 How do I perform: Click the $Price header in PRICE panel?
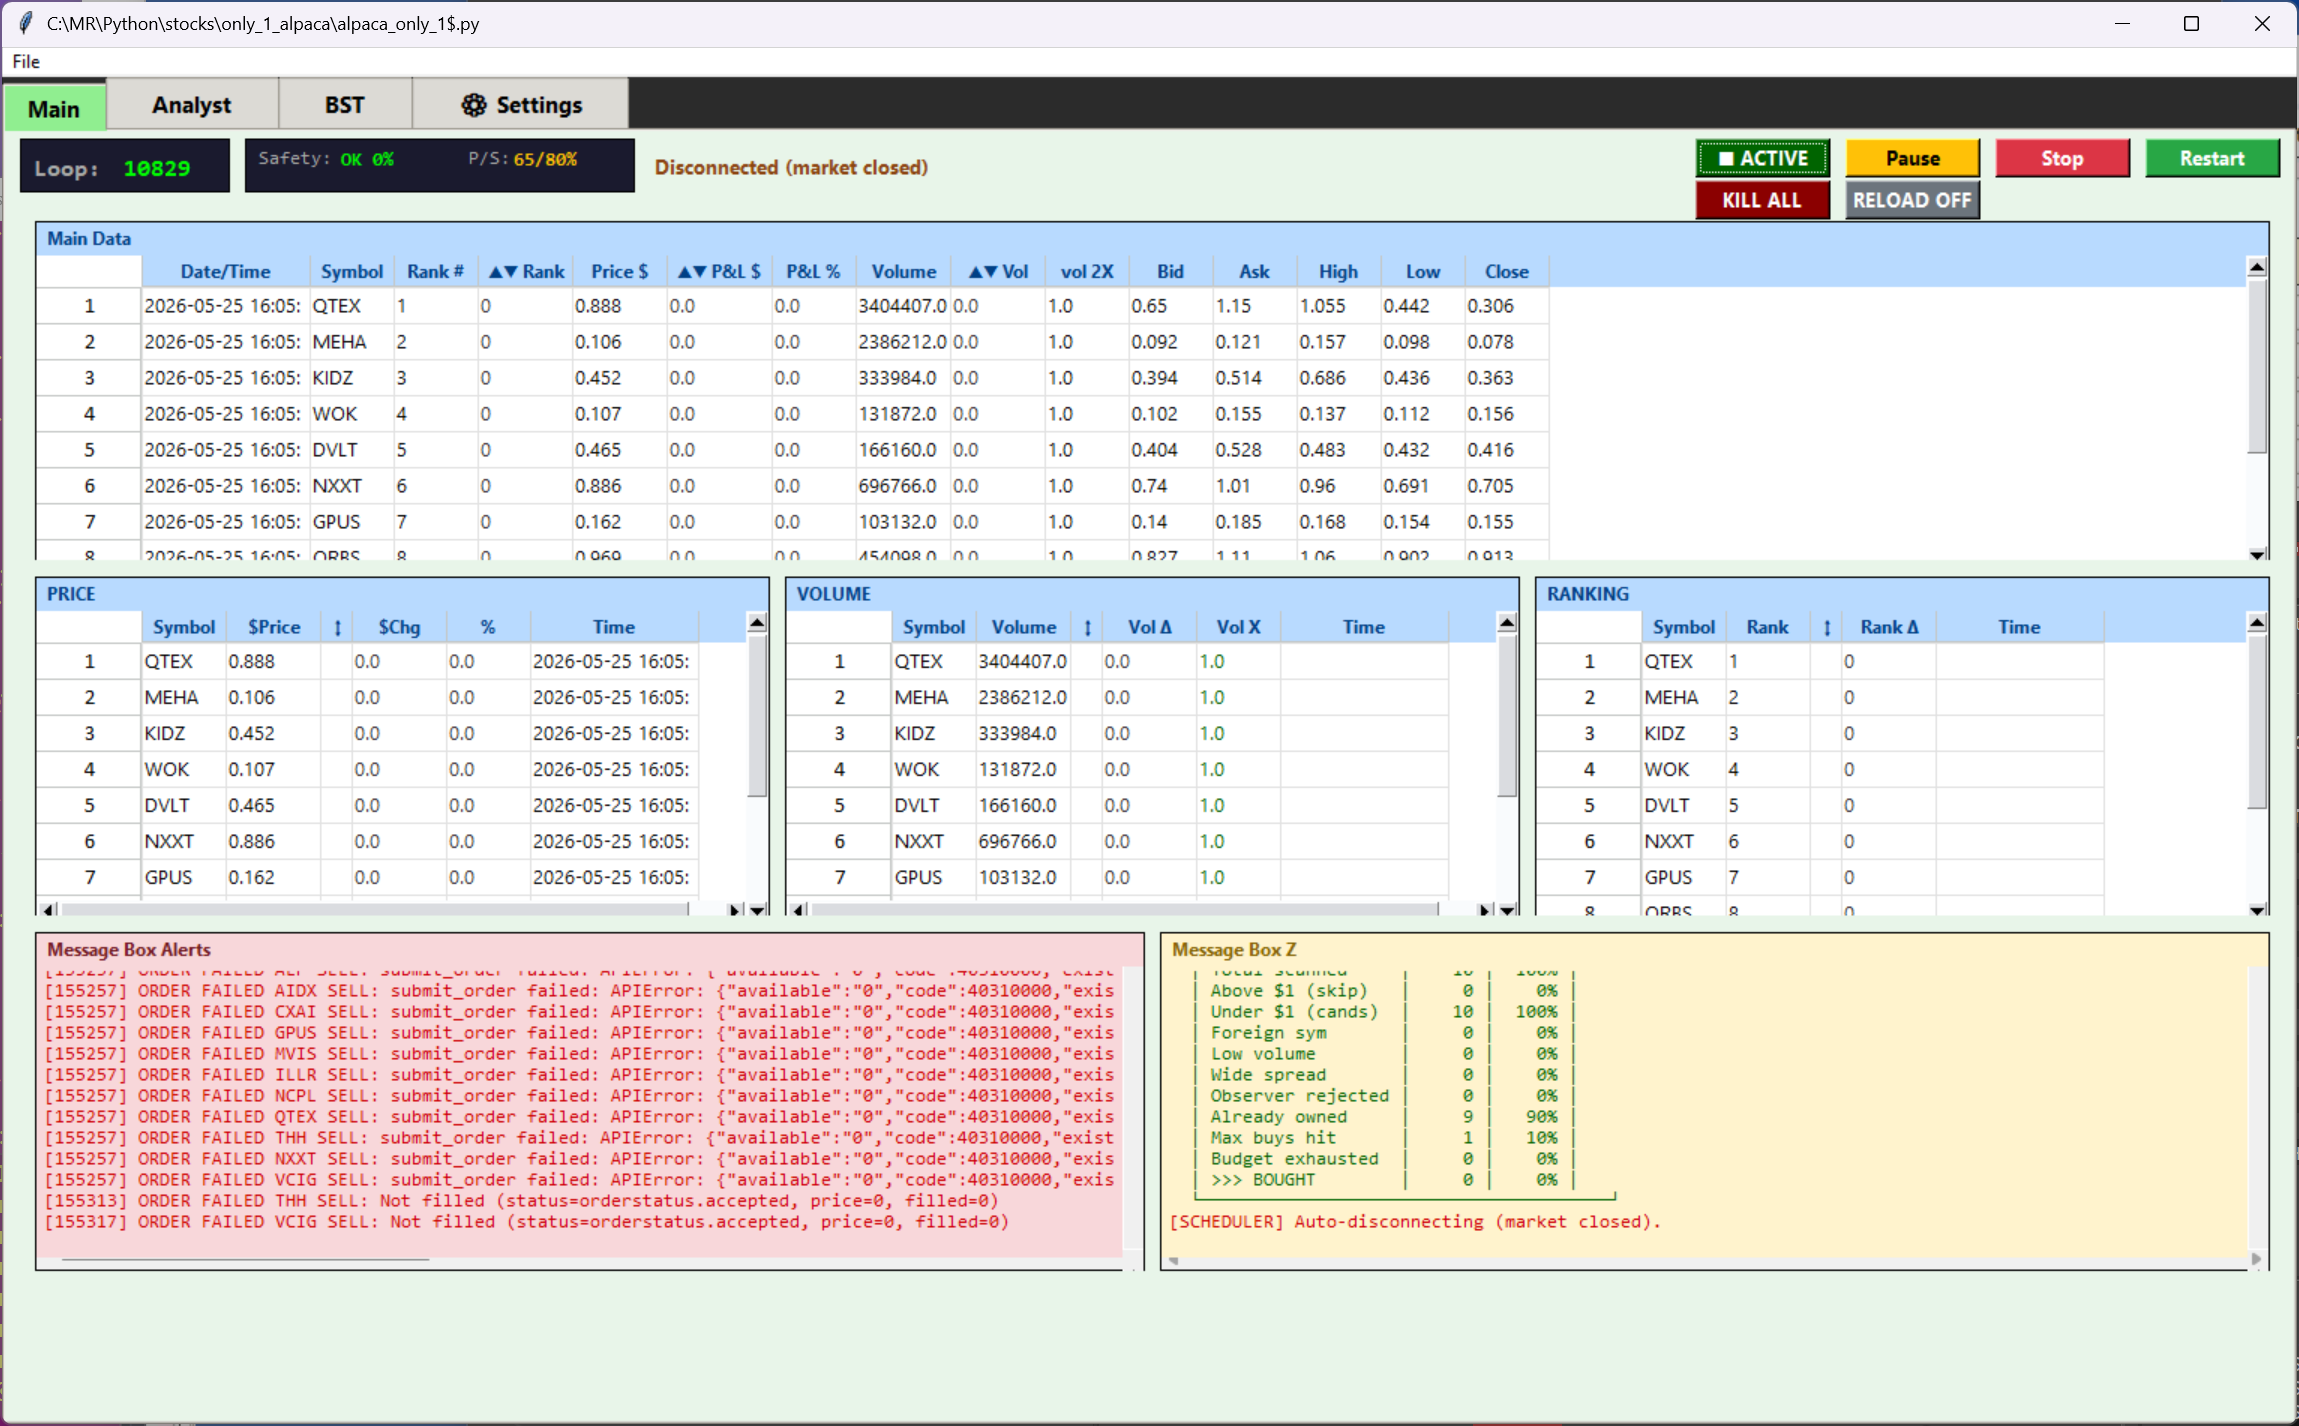[274, 628]
